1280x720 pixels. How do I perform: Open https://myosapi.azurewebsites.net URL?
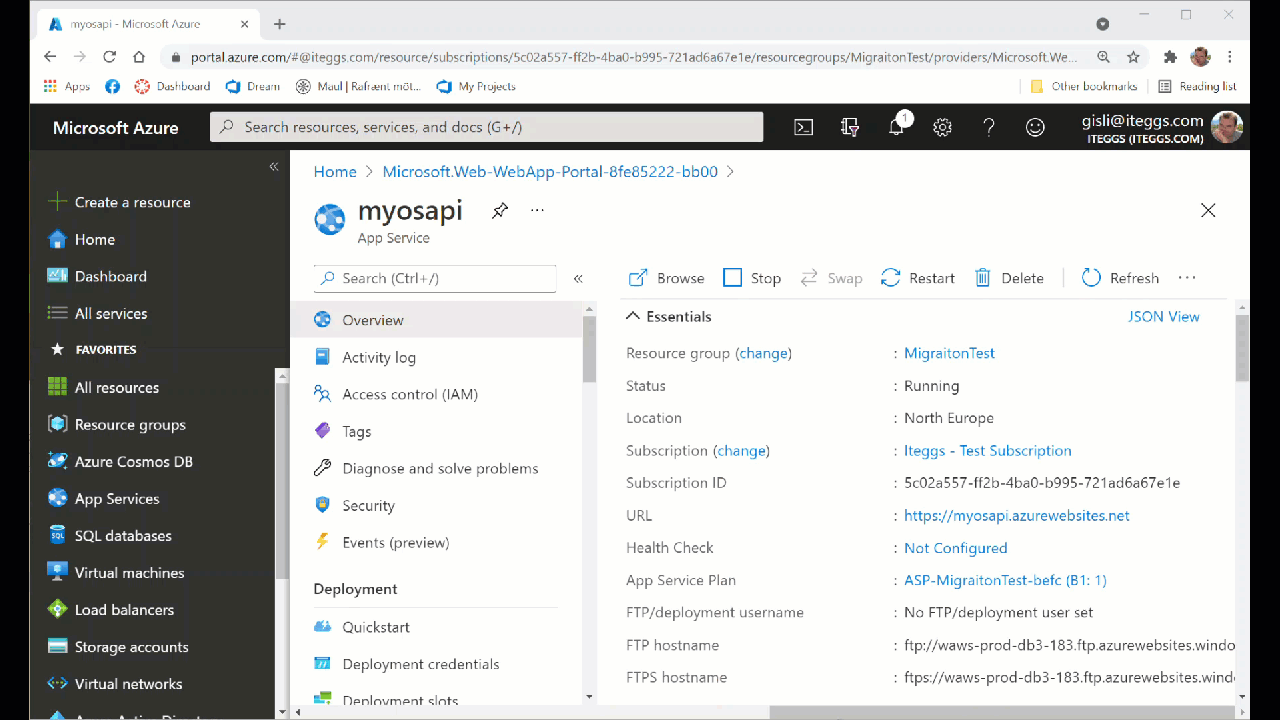coord(1017,515)
